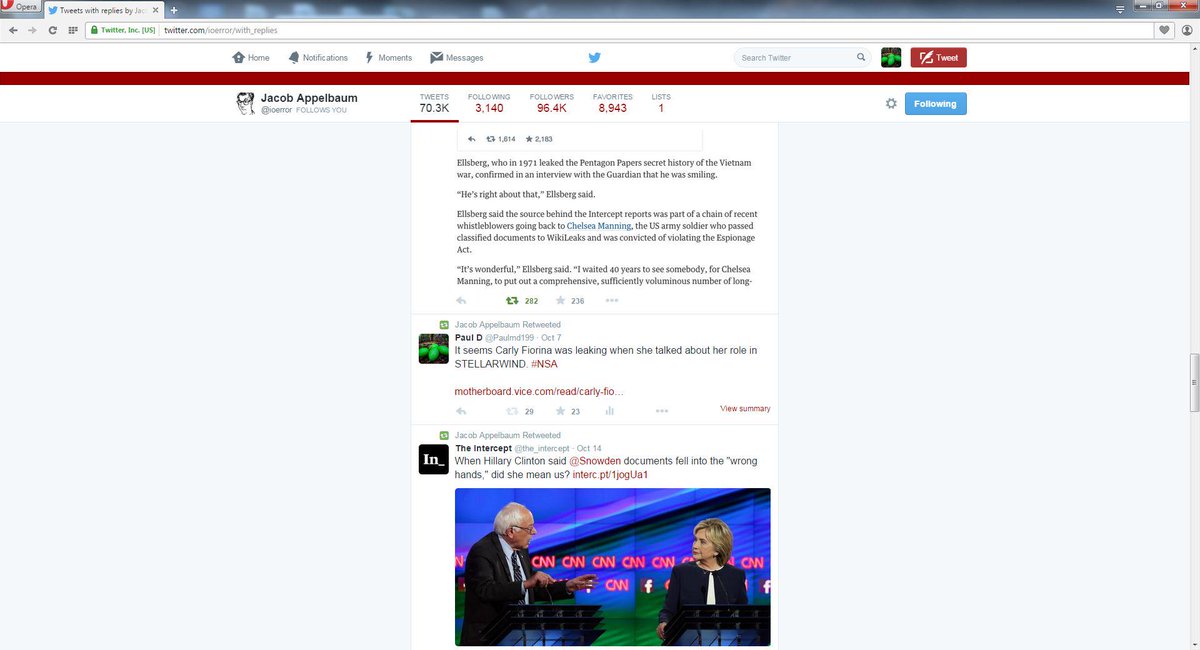
Task: Click the retweet marker icon above The Intercept tweet
Action: click(x=444, y=435)
